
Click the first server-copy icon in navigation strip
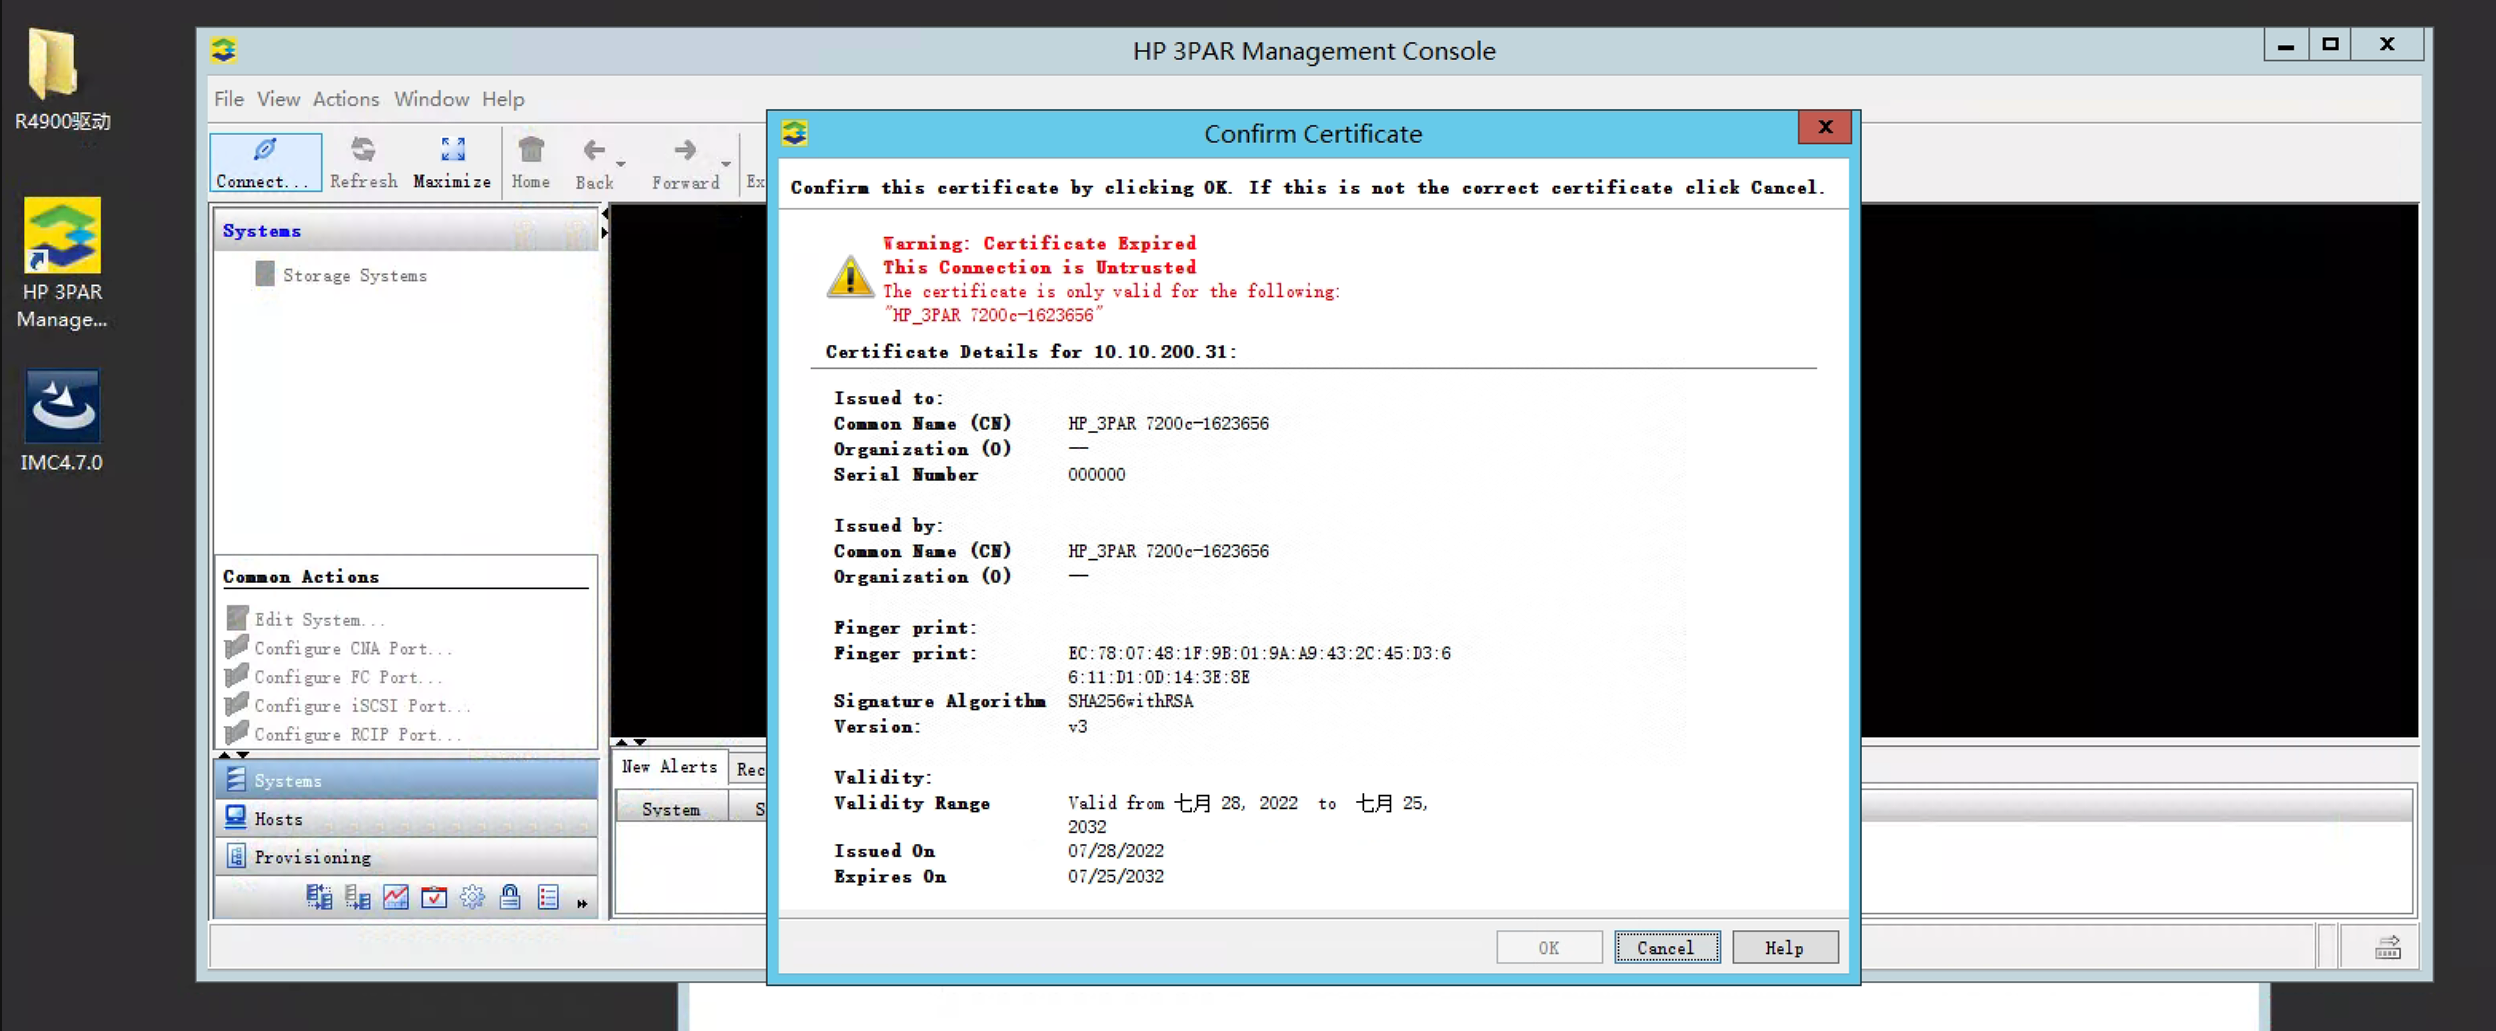(319, 897)
